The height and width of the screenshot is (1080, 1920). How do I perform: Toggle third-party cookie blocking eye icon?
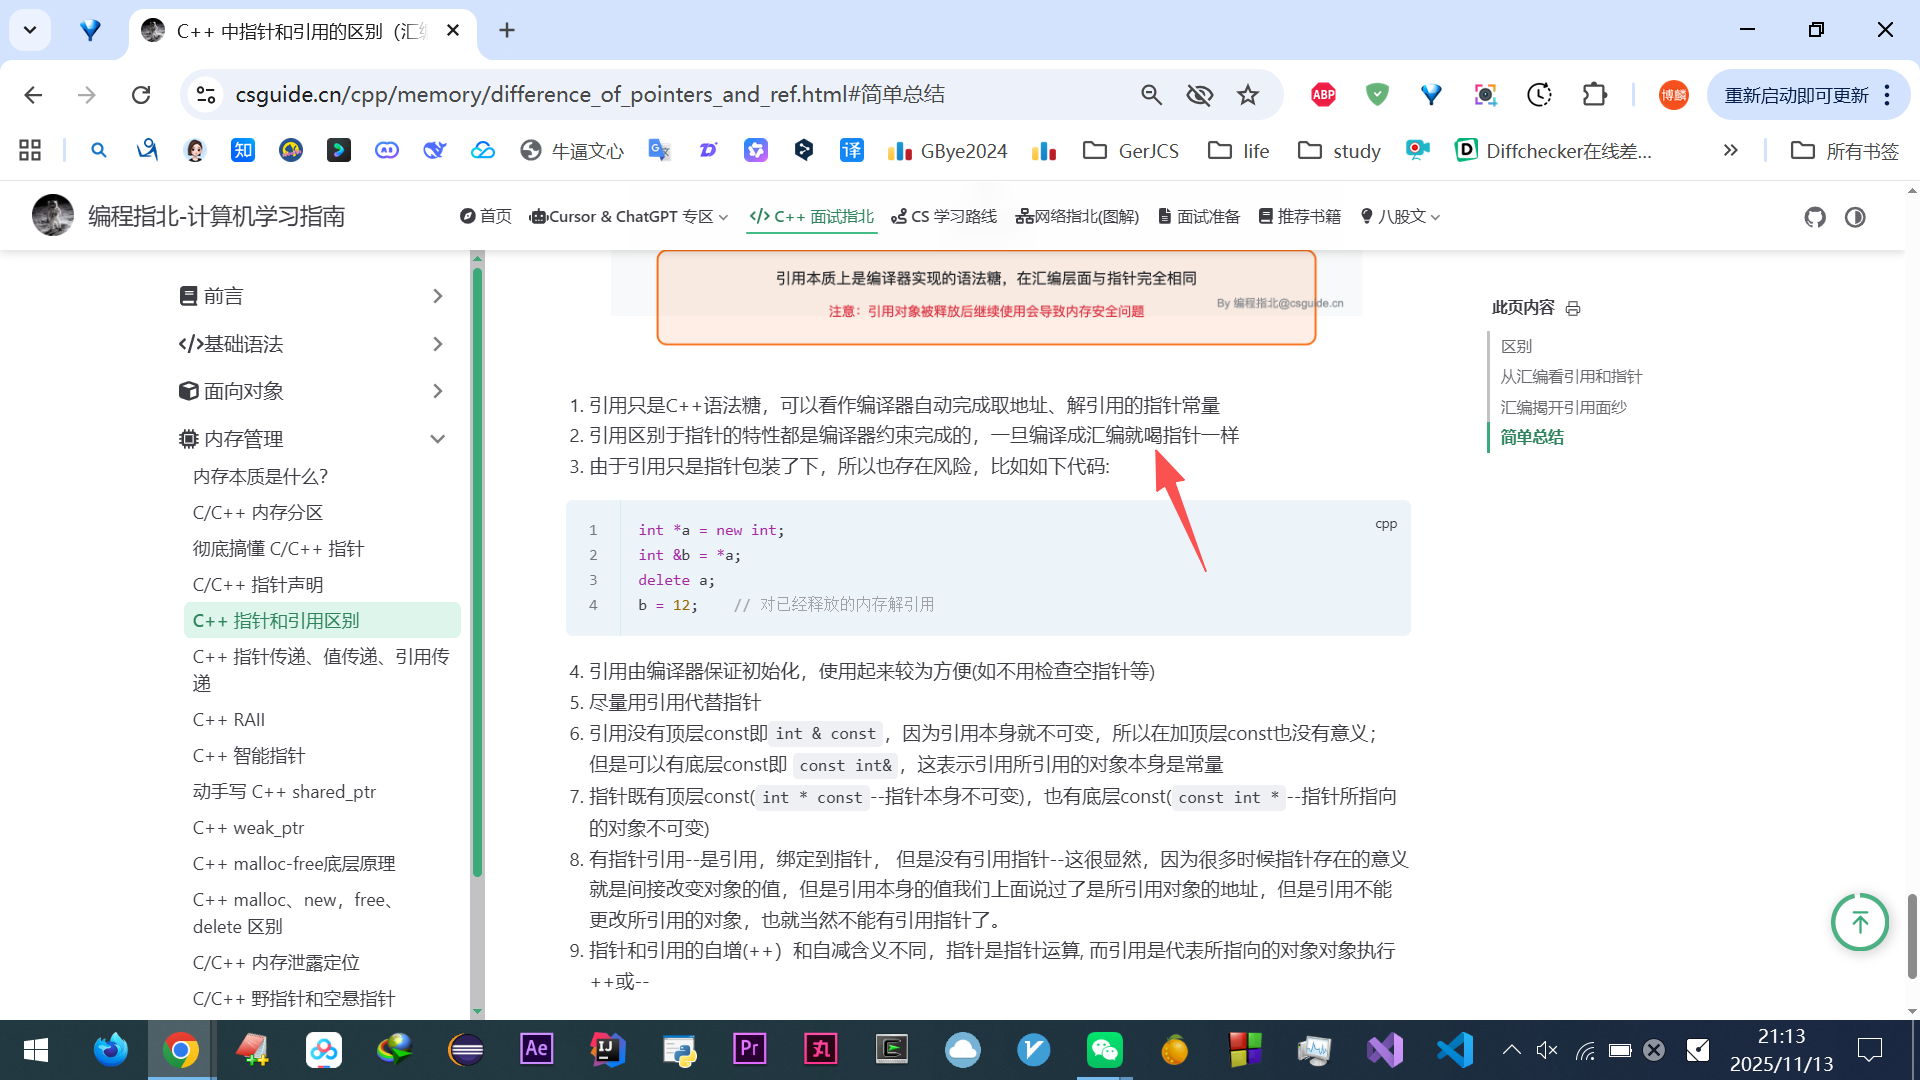pyautogui.click(x=1199, y=95)
